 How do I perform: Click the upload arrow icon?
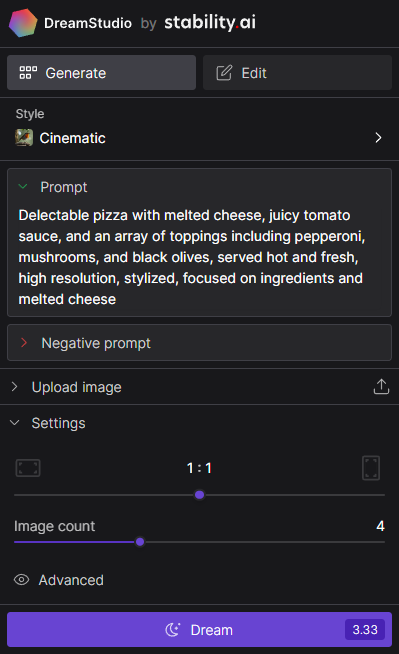[381, 387]
